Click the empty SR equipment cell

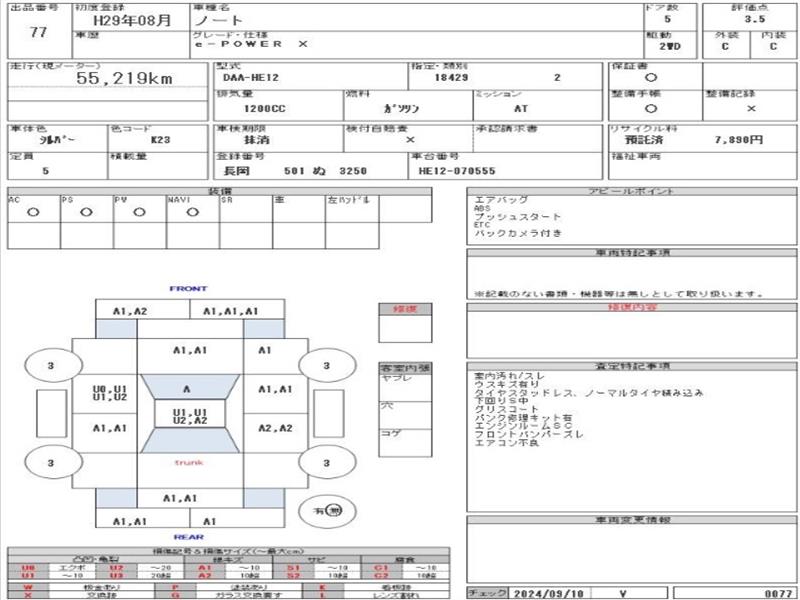[246, 209]
